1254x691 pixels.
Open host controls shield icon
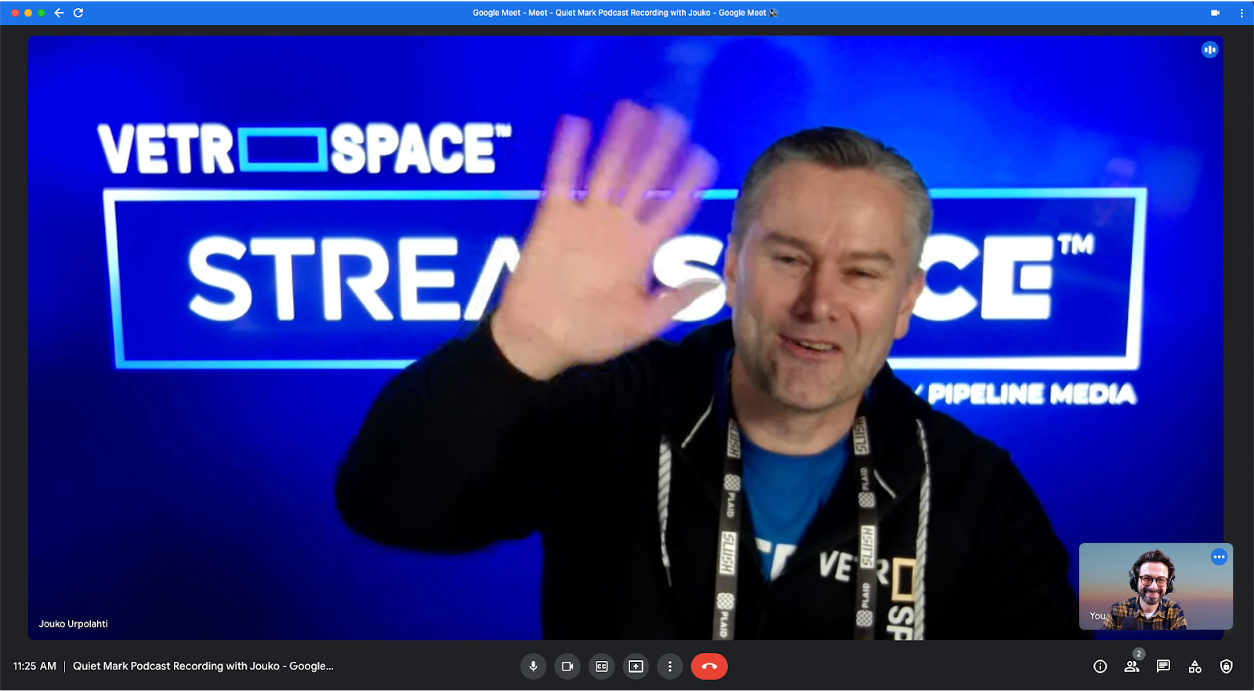pos(1227,666)
